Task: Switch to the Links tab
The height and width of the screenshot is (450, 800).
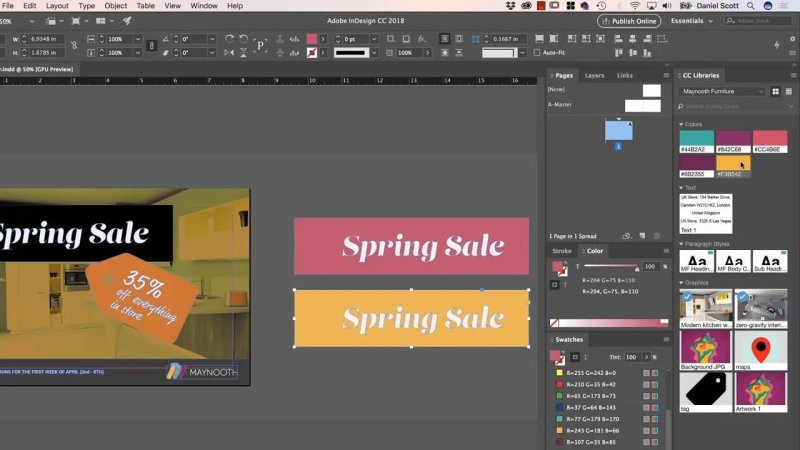Action: click(624, 76)
